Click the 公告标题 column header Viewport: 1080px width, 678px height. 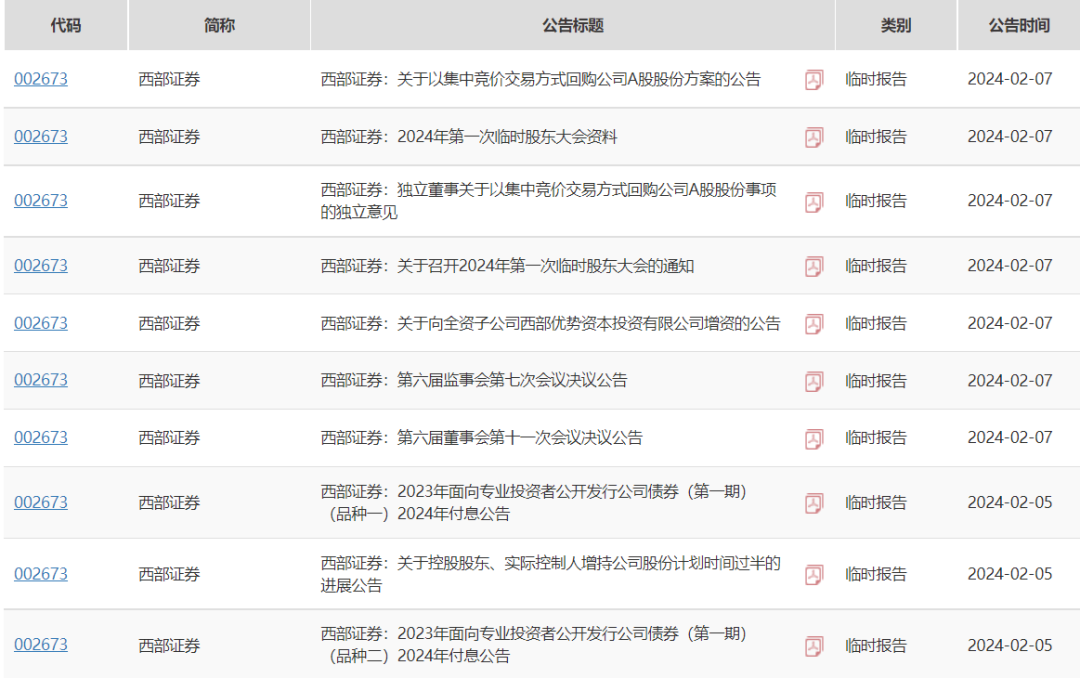tap(573, 26)
